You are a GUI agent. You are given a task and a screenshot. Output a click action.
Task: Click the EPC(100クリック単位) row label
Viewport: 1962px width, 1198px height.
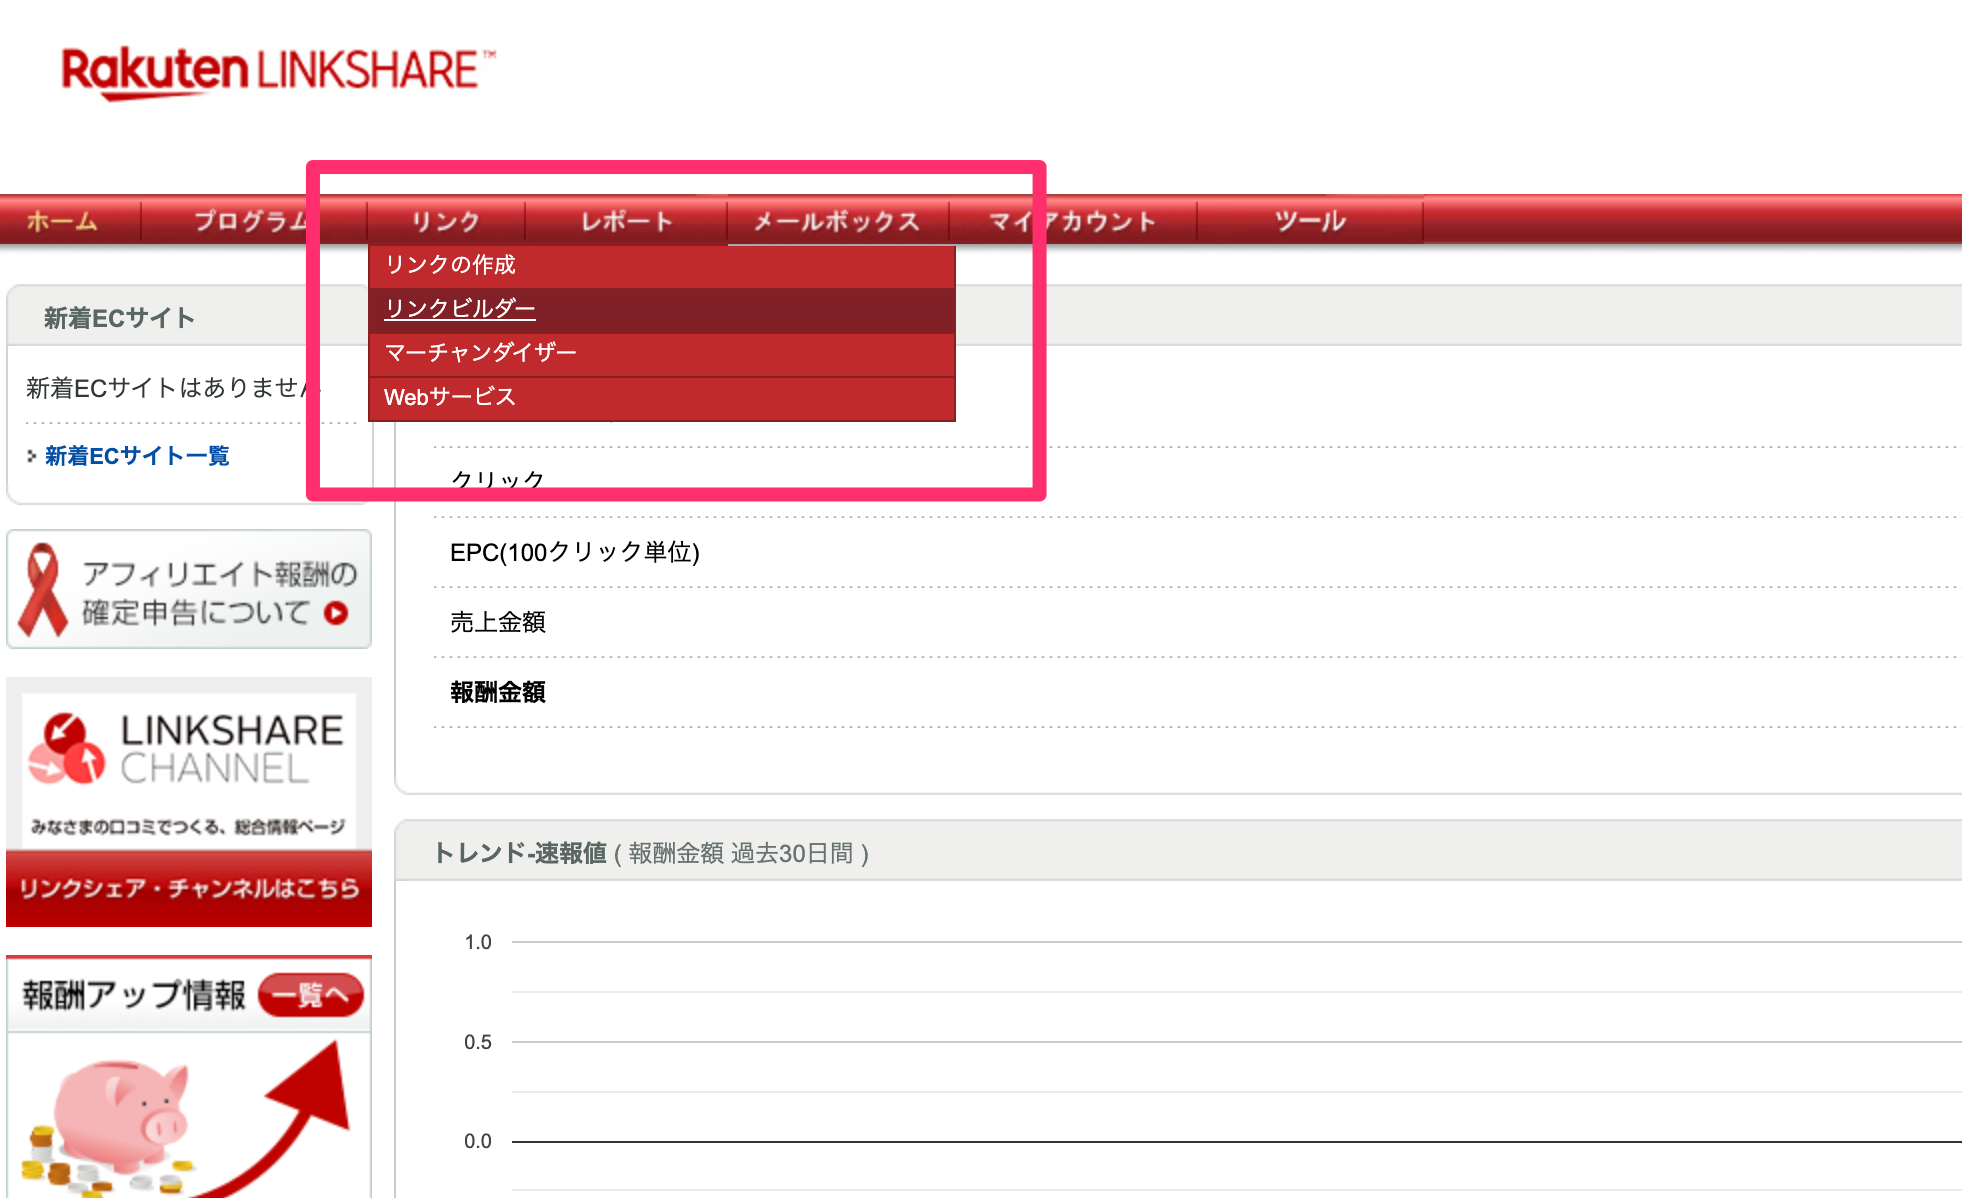pos(575,552)
